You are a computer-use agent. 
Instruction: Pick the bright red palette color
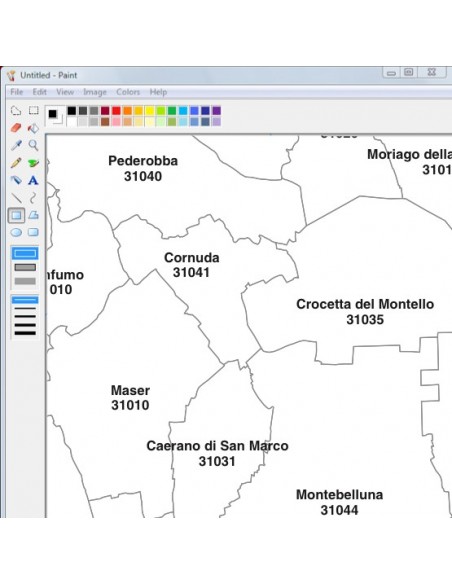pyautogui.click(x=116, y=110)
